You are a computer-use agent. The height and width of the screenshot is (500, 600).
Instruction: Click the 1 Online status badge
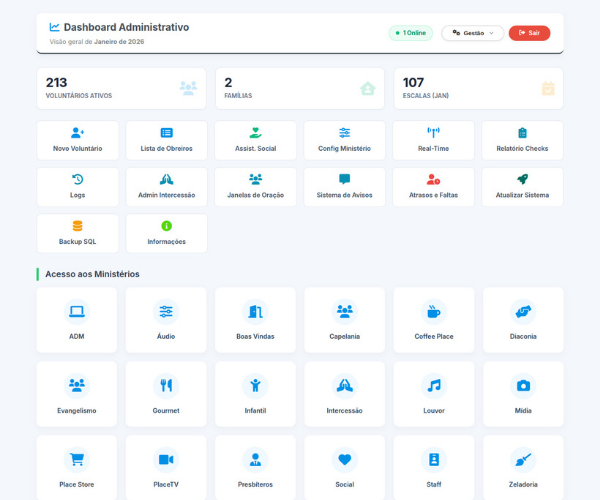coord(411,33)
